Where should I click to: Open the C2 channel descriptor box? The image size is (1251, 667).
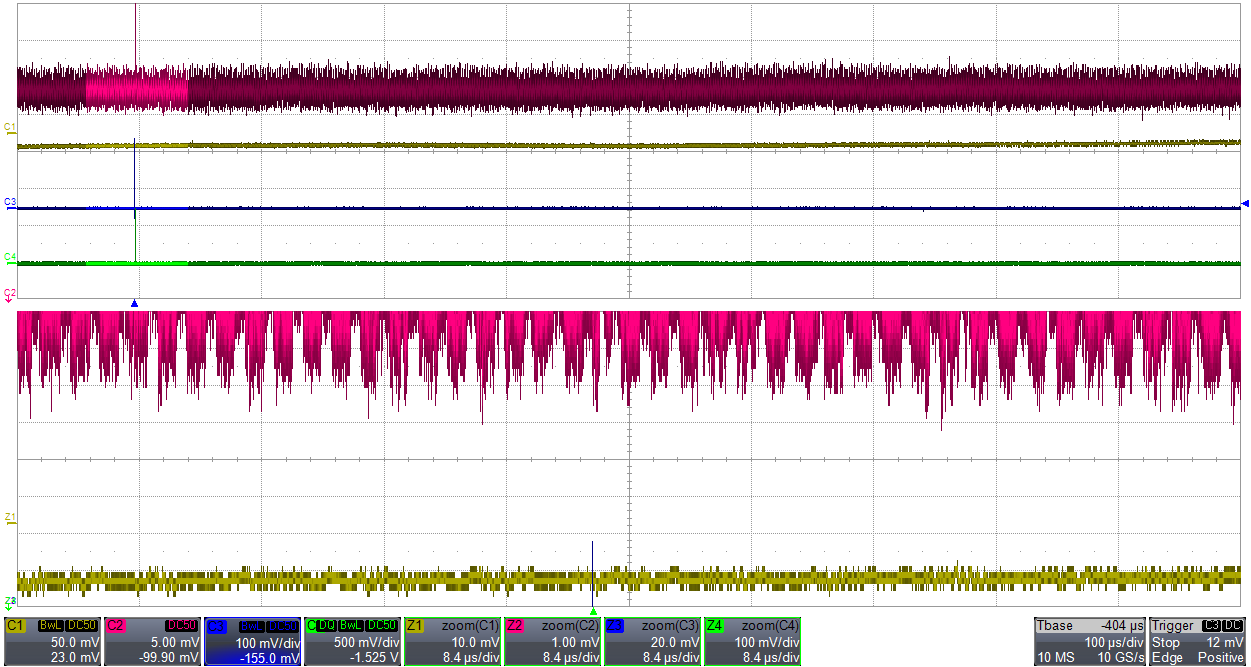pyautogui.click(x=152, y=641)
